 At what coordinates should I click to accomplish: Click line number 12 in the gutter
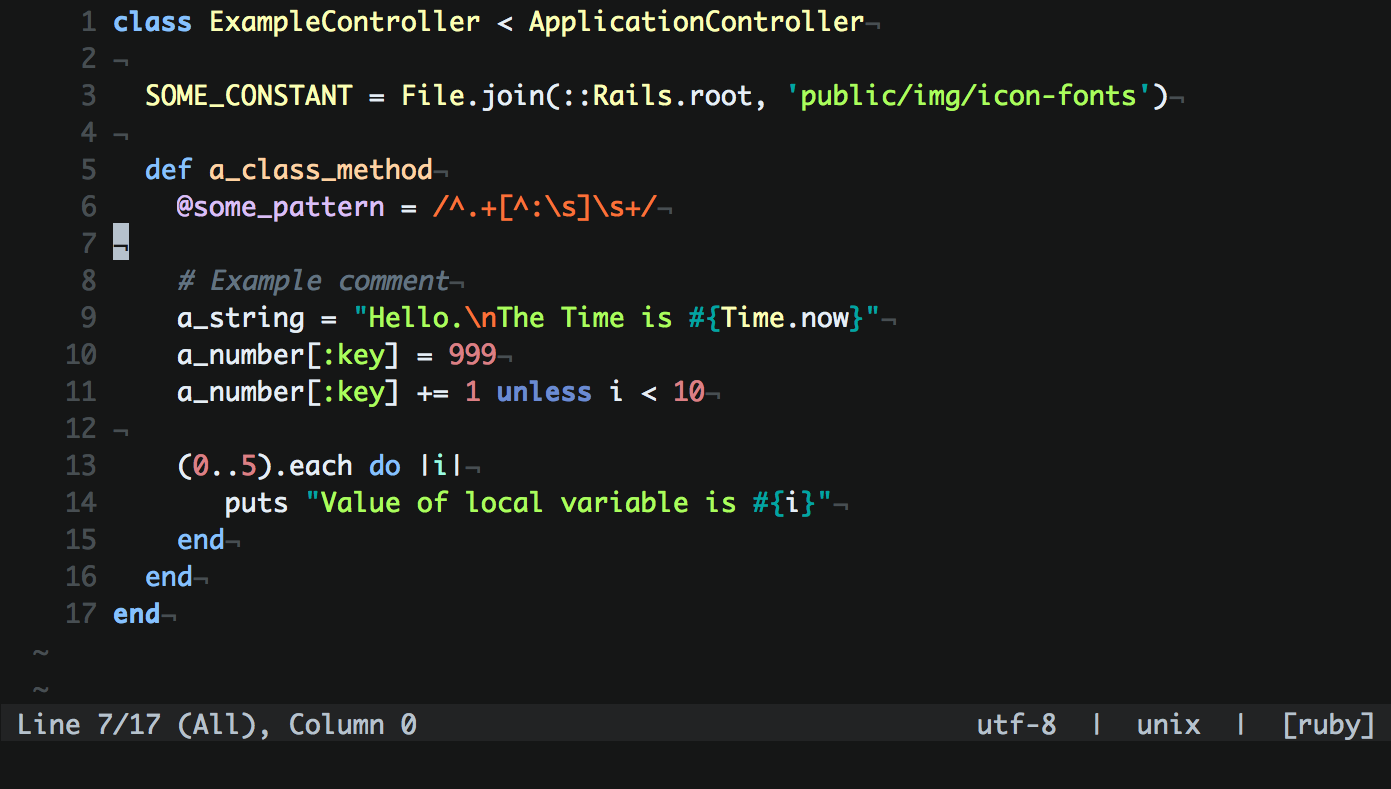81,429
